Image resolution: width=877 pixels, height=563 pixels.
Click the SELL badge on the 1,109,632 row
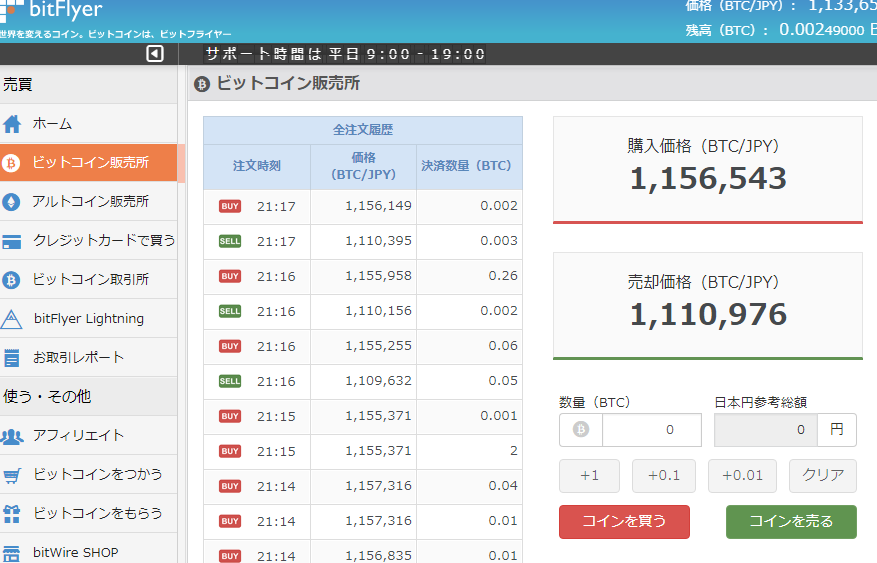click(230, 381)
